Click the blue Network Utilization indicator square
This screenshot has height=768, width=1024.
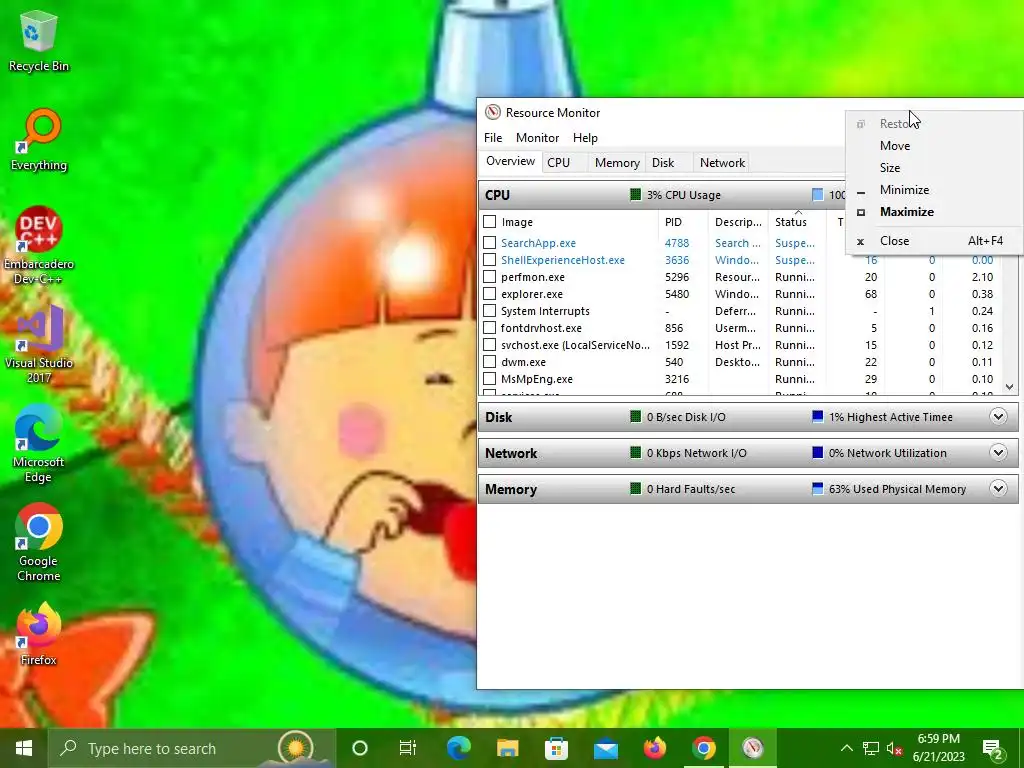(817, 453)
